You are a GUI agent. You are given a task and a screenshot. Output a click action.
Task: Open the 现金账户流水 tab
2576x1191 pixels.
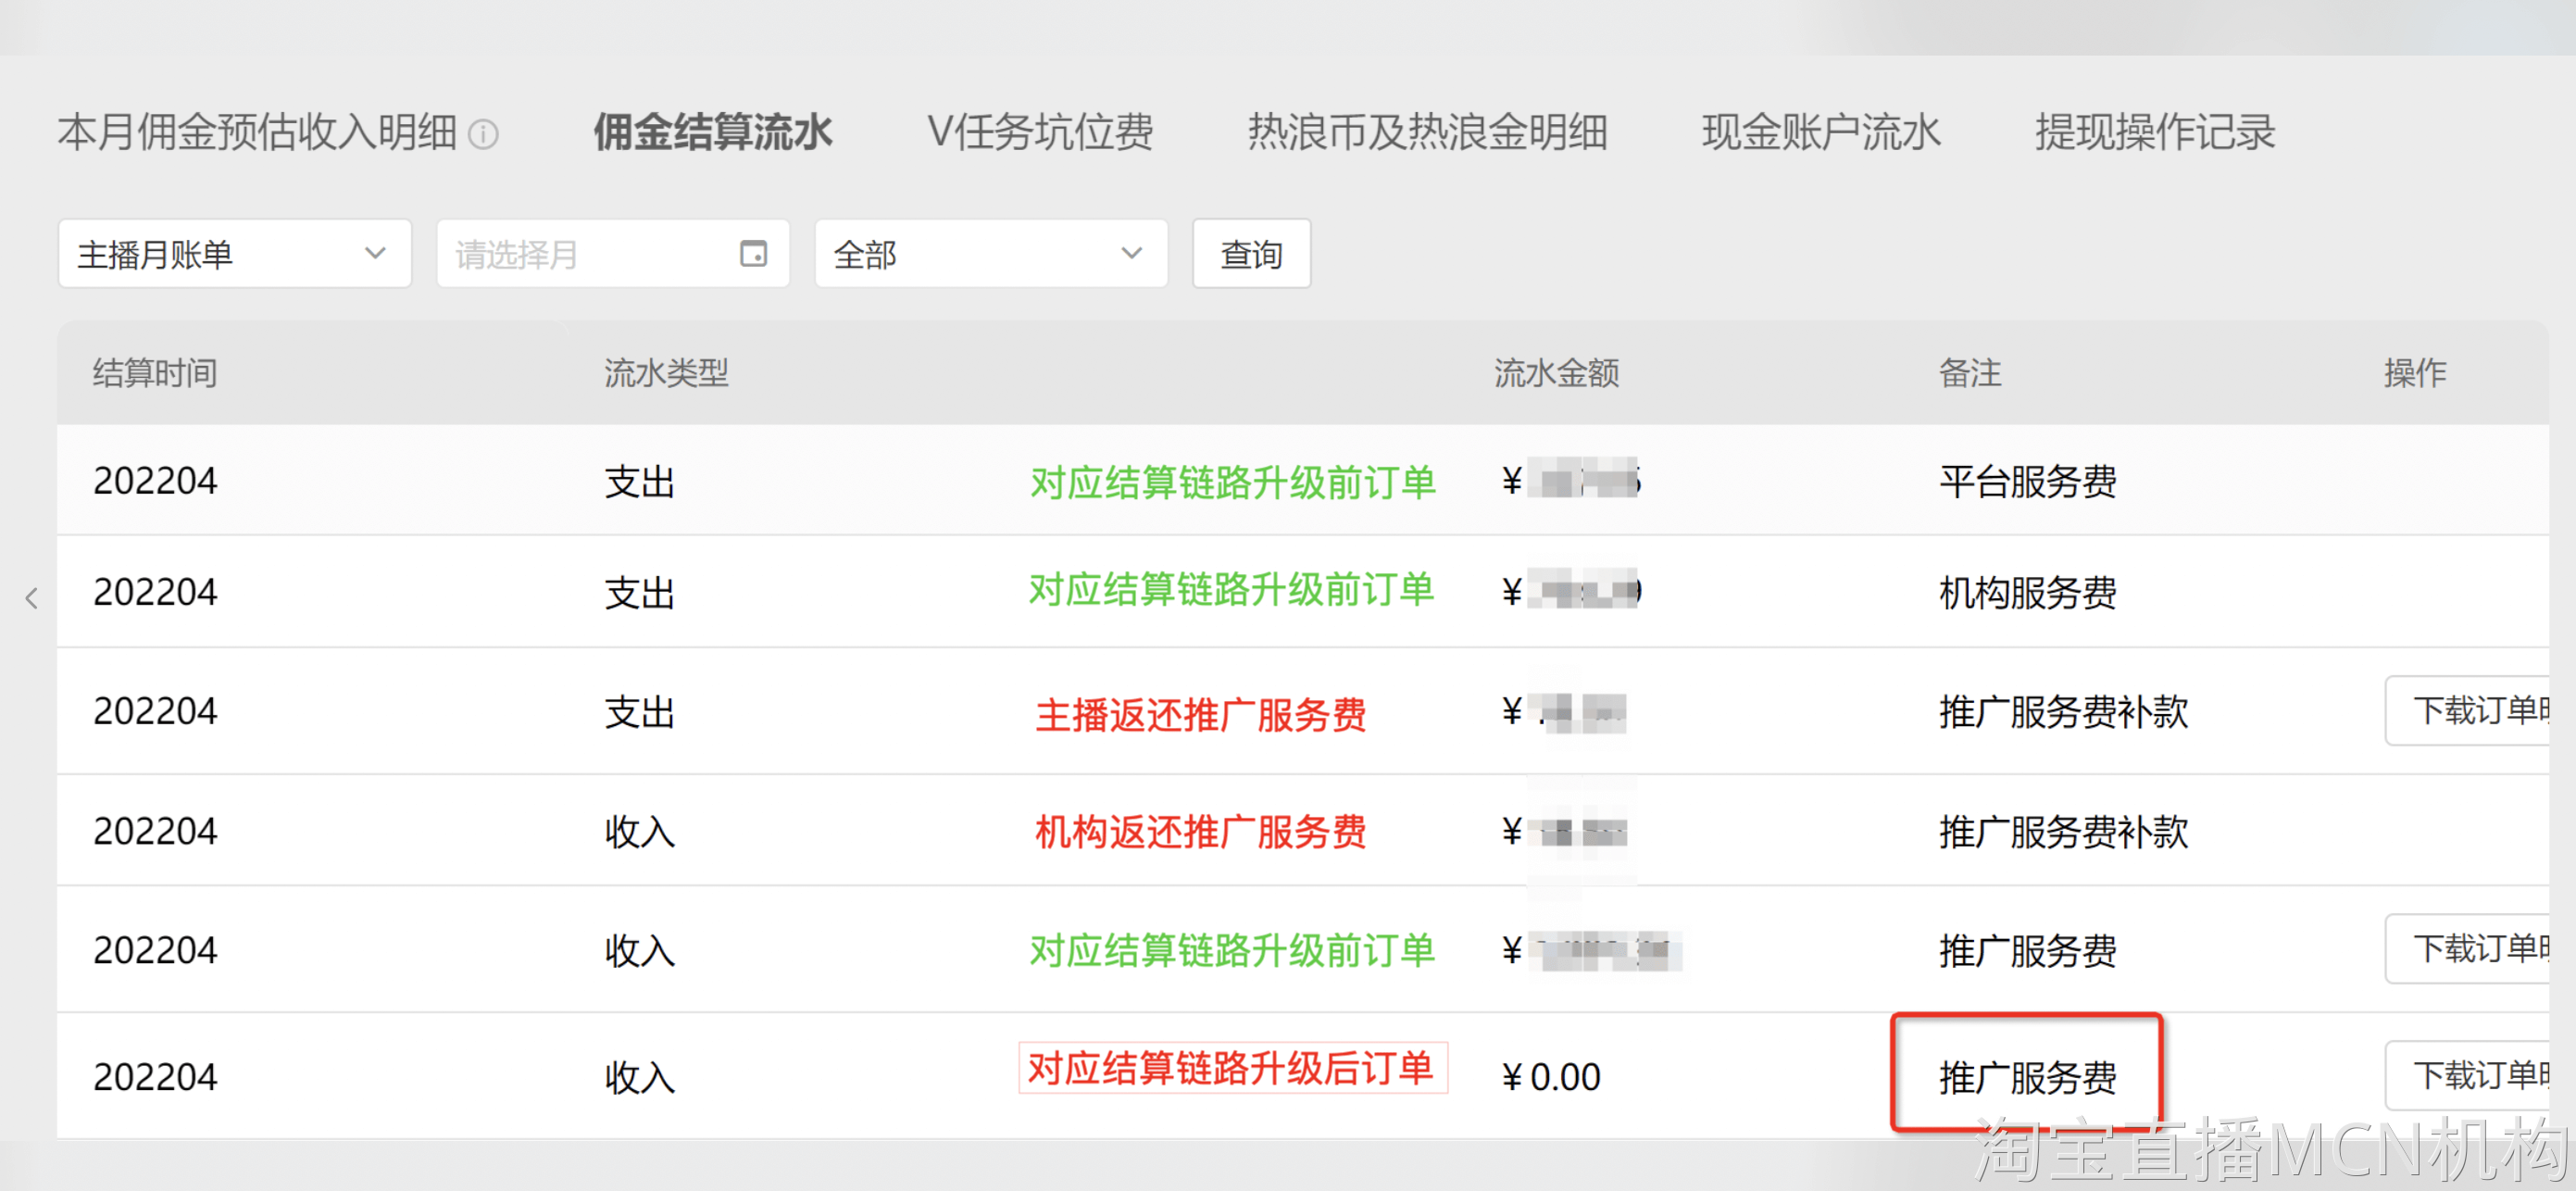(x=1821, y=132)
